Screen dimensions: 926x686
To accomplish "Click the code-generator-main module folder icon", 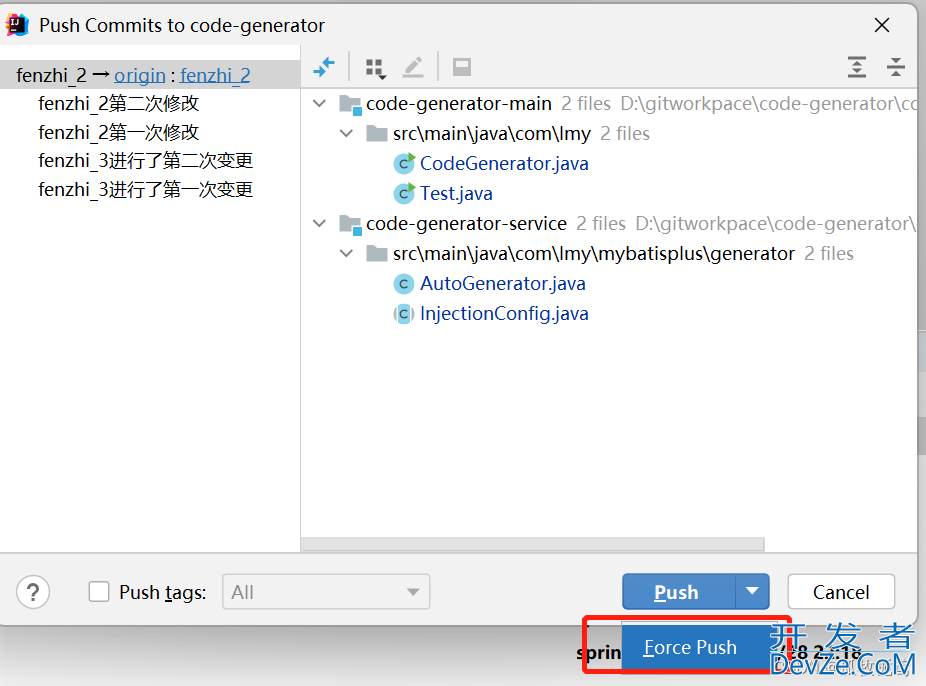I will tap(350, 104).
